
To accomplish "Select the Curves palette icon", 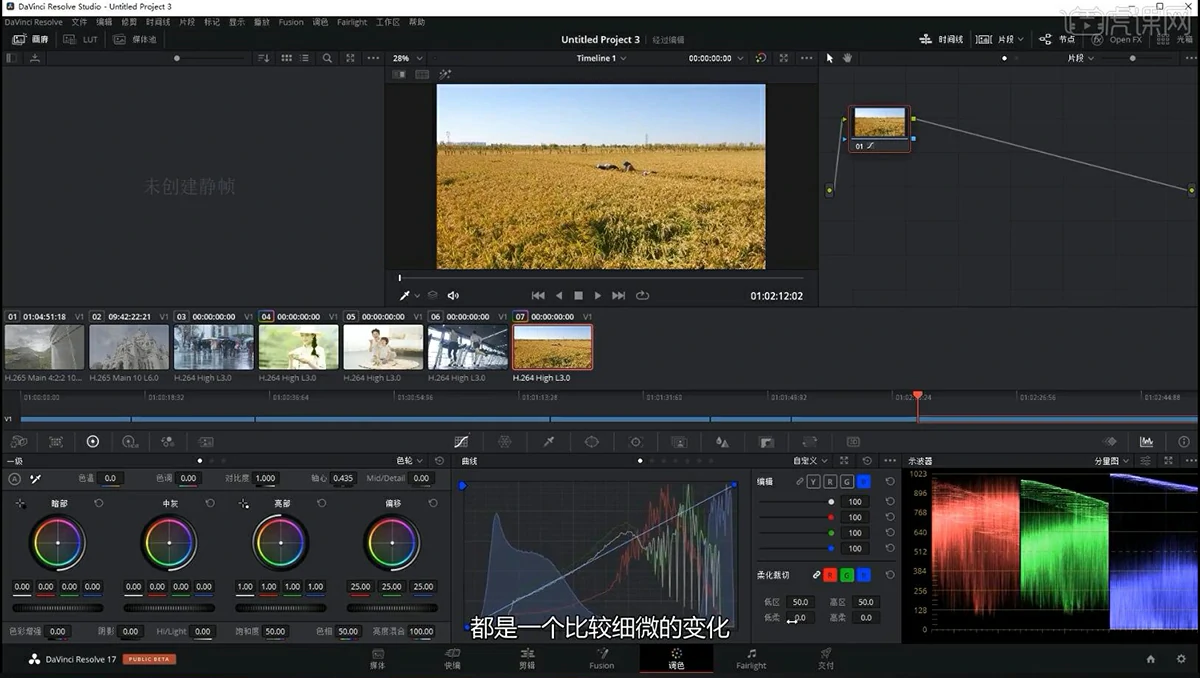I will [x=461, y=441].
